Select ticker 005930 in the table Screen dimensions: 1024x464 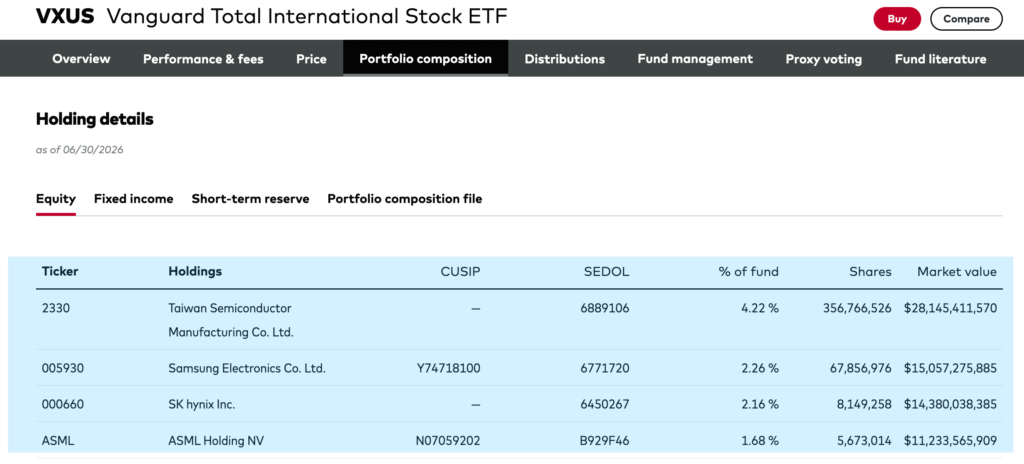(63, 368)
